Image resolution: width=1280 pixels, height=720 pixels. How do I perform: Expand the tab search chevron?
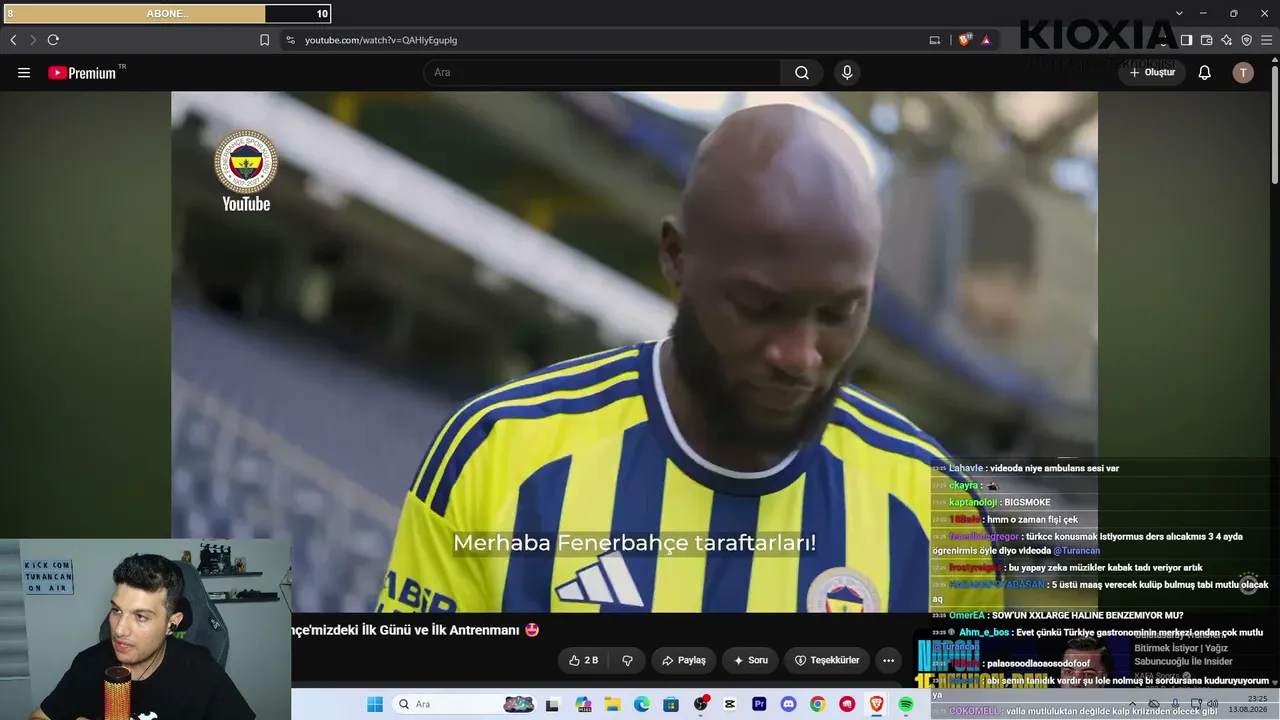(x=1180, y=13)
